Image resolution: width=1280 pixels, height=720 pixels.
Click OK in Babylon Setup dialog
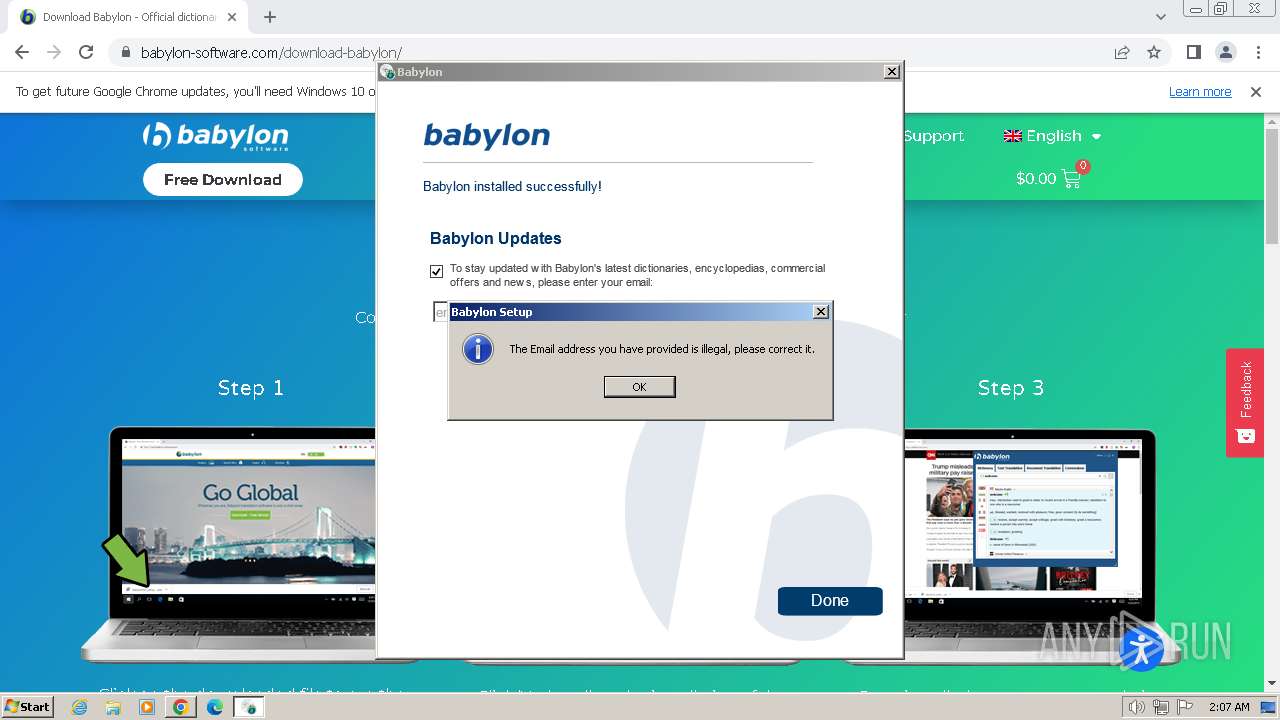coord(639,387)
